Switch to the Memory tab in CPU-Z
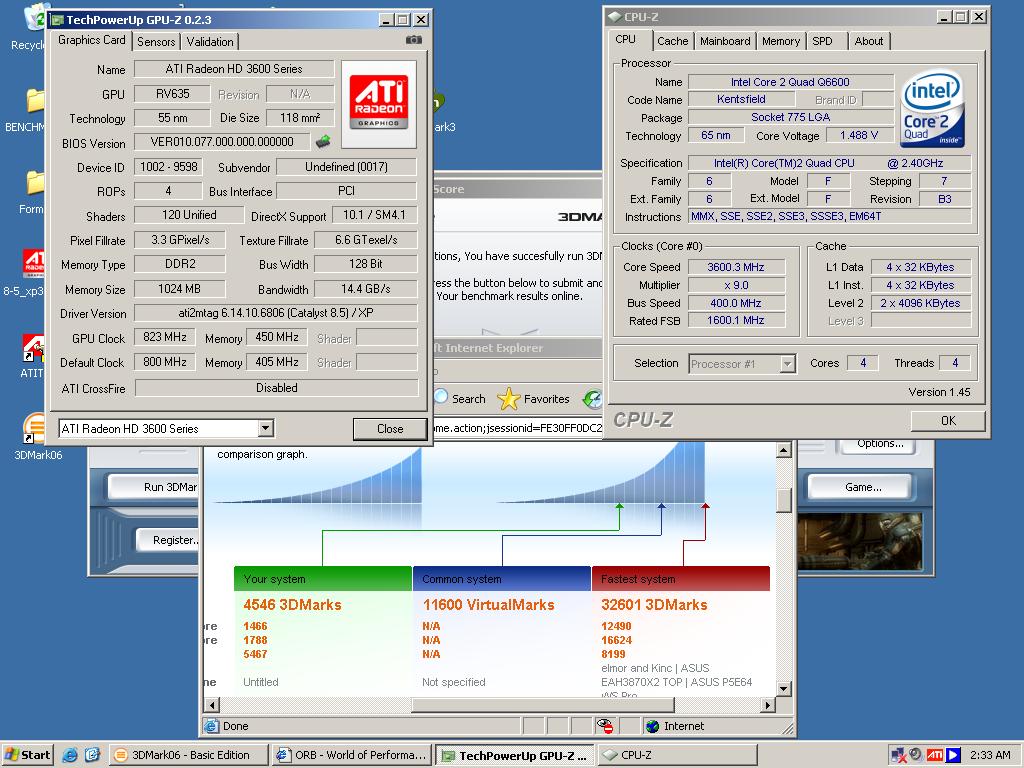Viewport: 1024px width, 768px height. coord(780,41)
